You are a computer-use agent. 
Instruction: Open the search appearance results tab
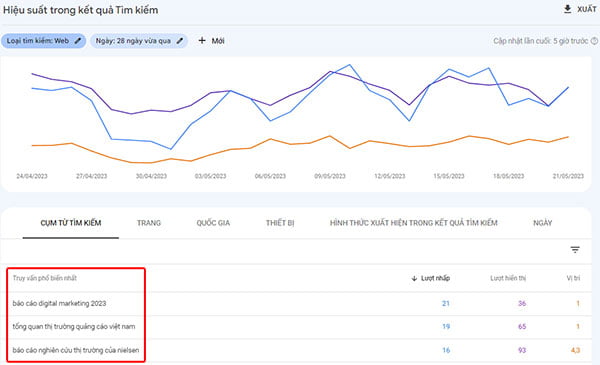[414, 223]
